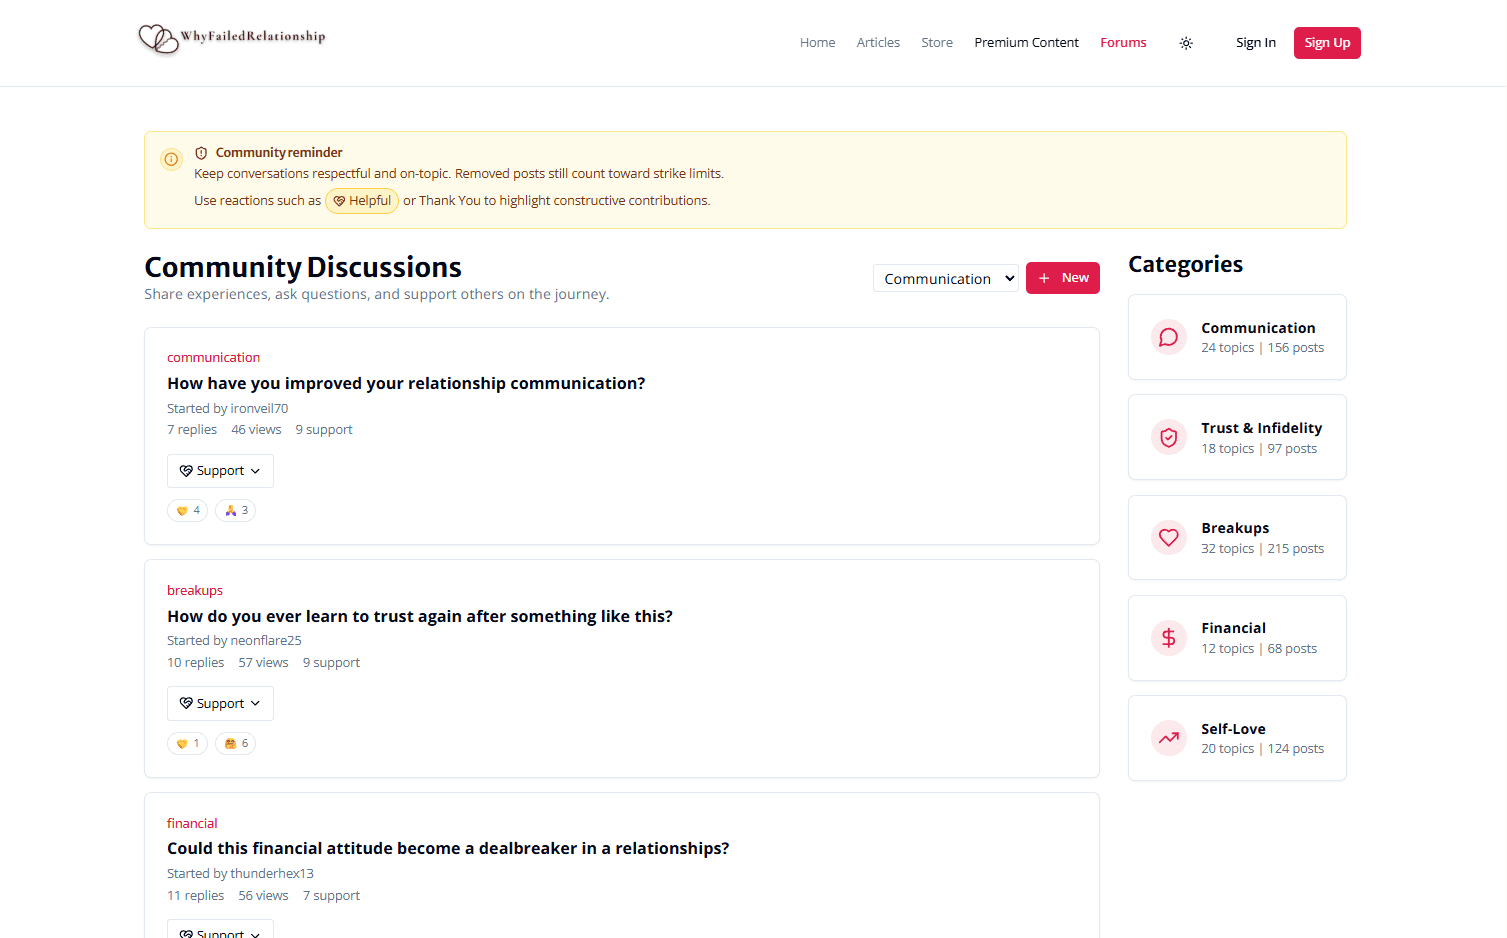The image size is (1507, 938).
Task: Click the financial tag label
Action: click(x=192, y=824)
